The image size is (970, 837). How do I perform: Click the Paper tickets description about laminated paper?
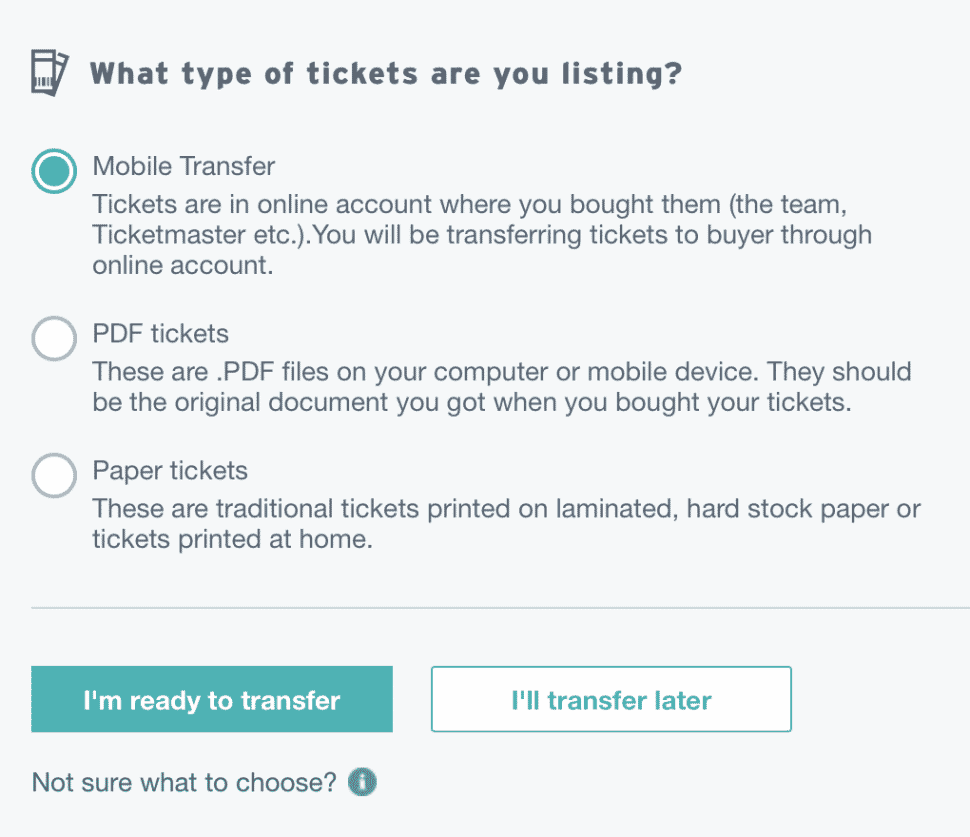click(x=507, y=524)
